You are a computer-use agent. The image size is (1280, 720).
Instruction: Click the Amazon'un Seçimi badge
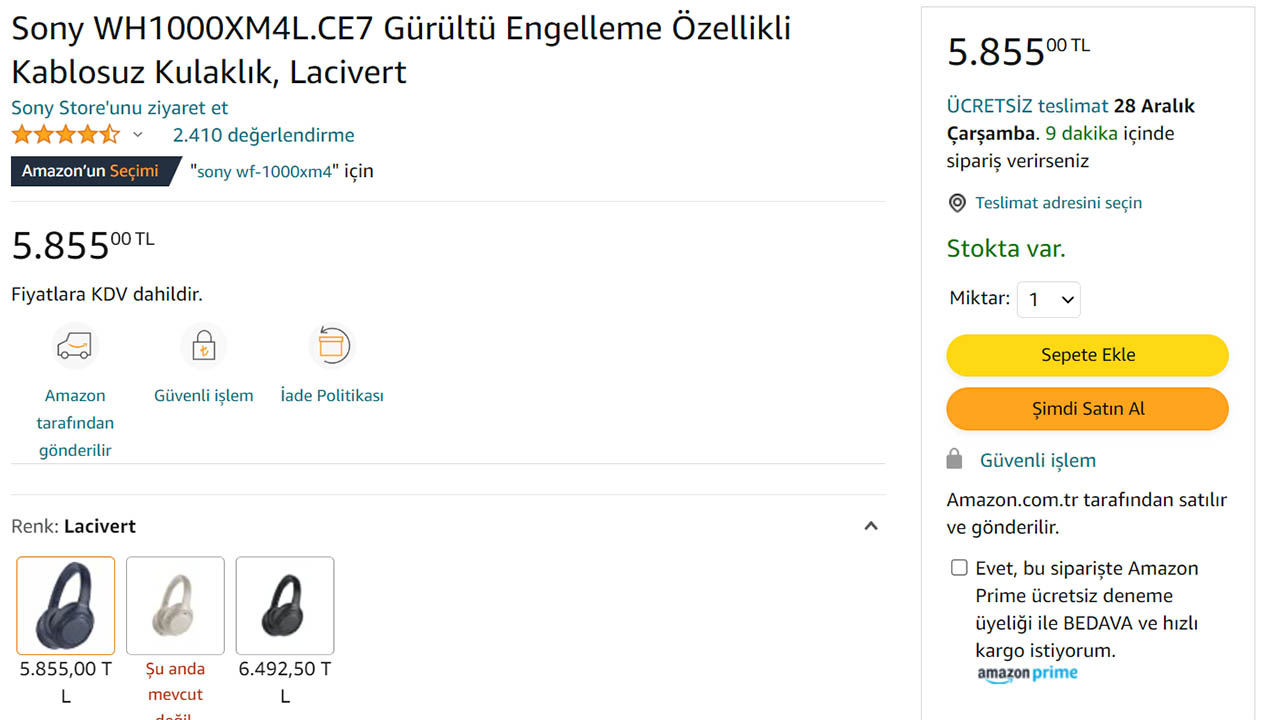pyautogui.click(x=92, y=171)
